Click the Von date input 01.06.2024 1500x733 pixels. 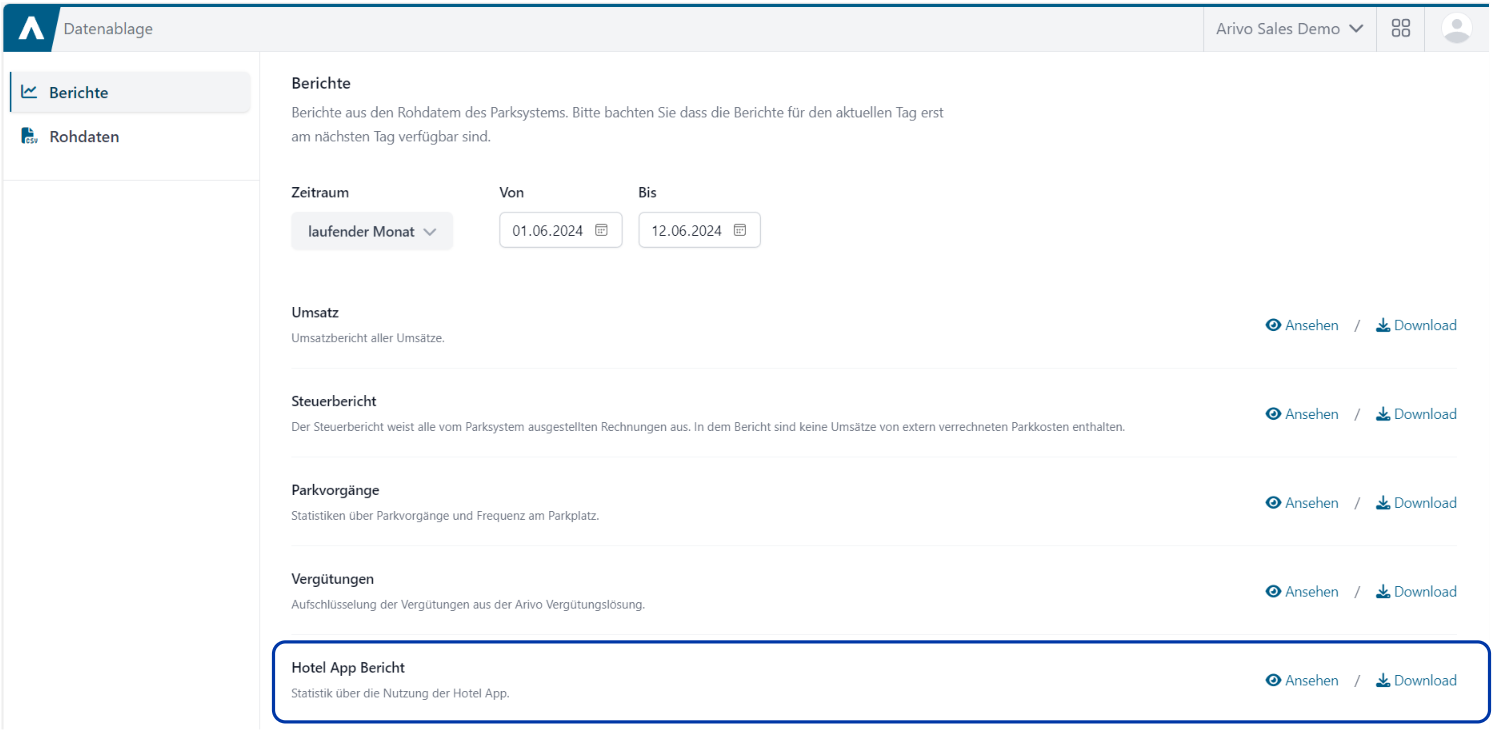coord(548,231)
